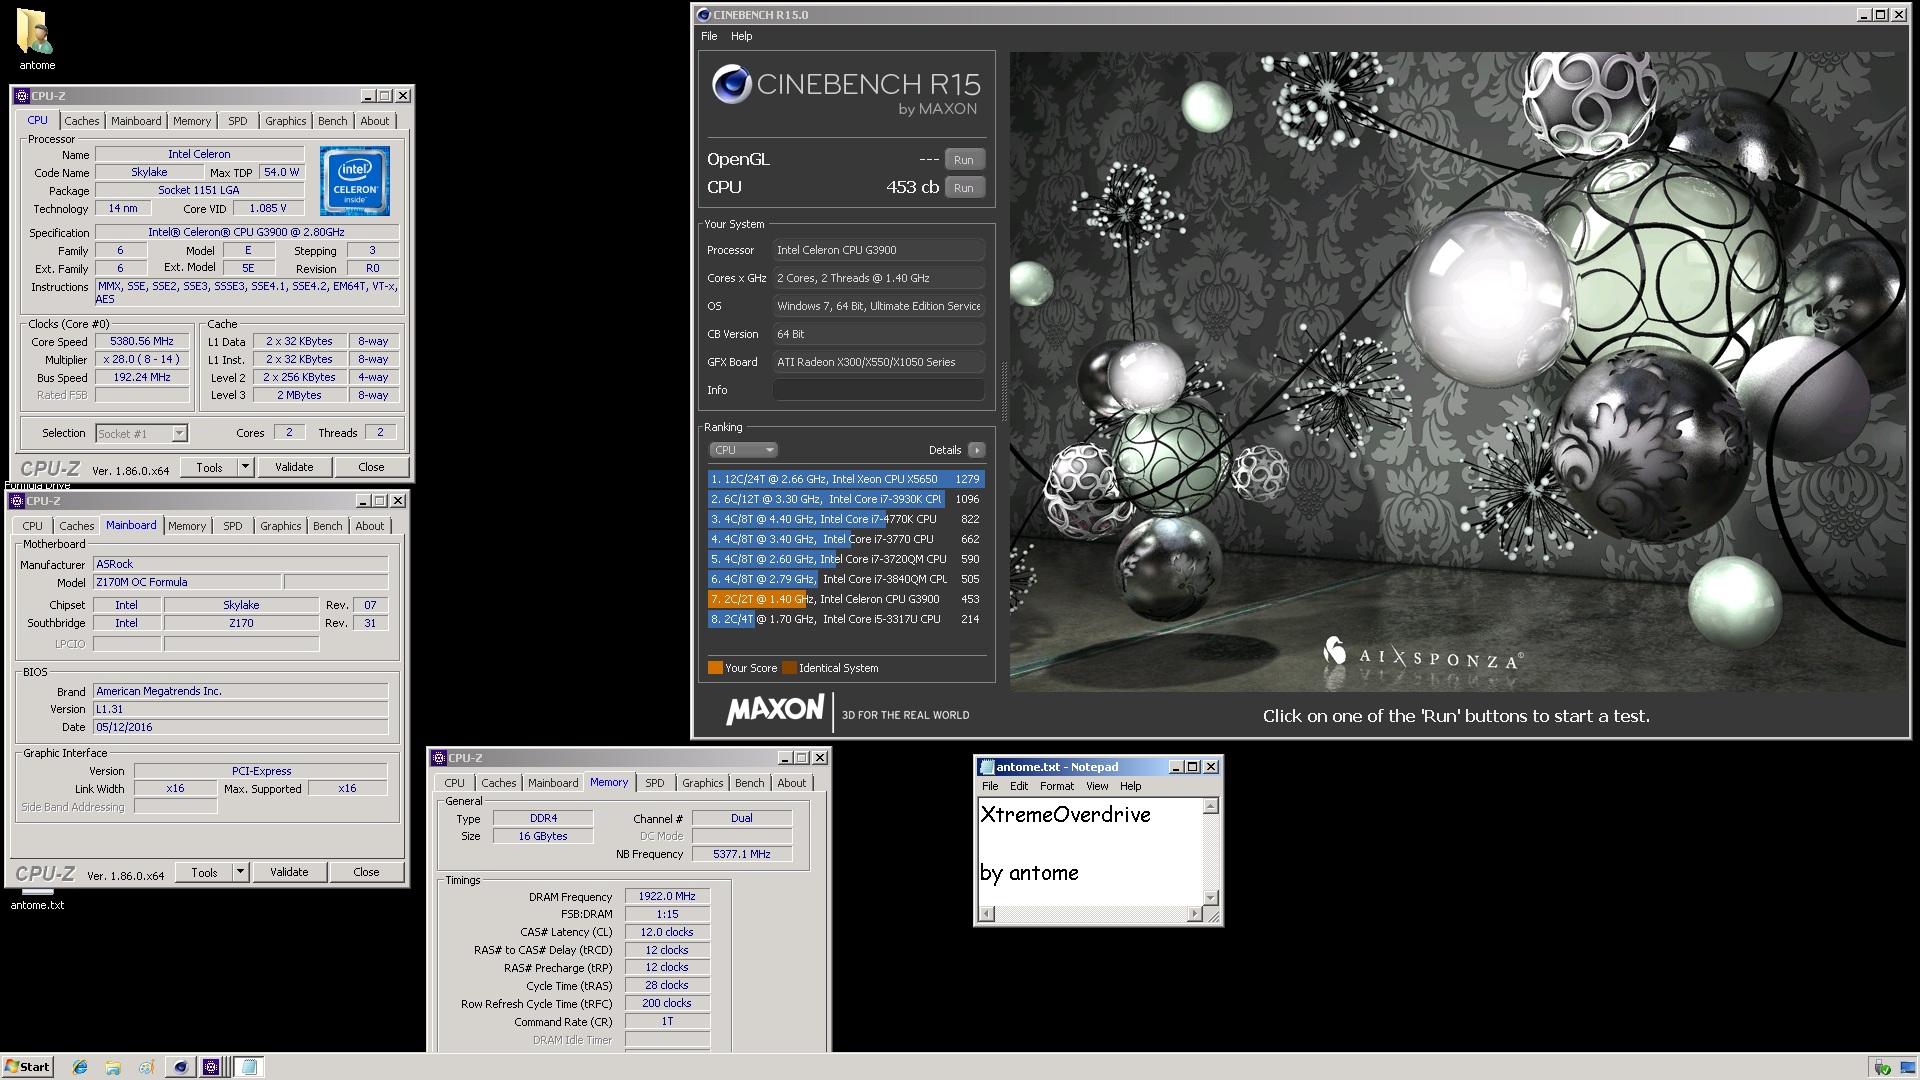Image resolution: width=1920 pixels, height=1080 pixels.
Task: Select Memory tab in top CPU-Z window
Action: click(x=192, y=121)
